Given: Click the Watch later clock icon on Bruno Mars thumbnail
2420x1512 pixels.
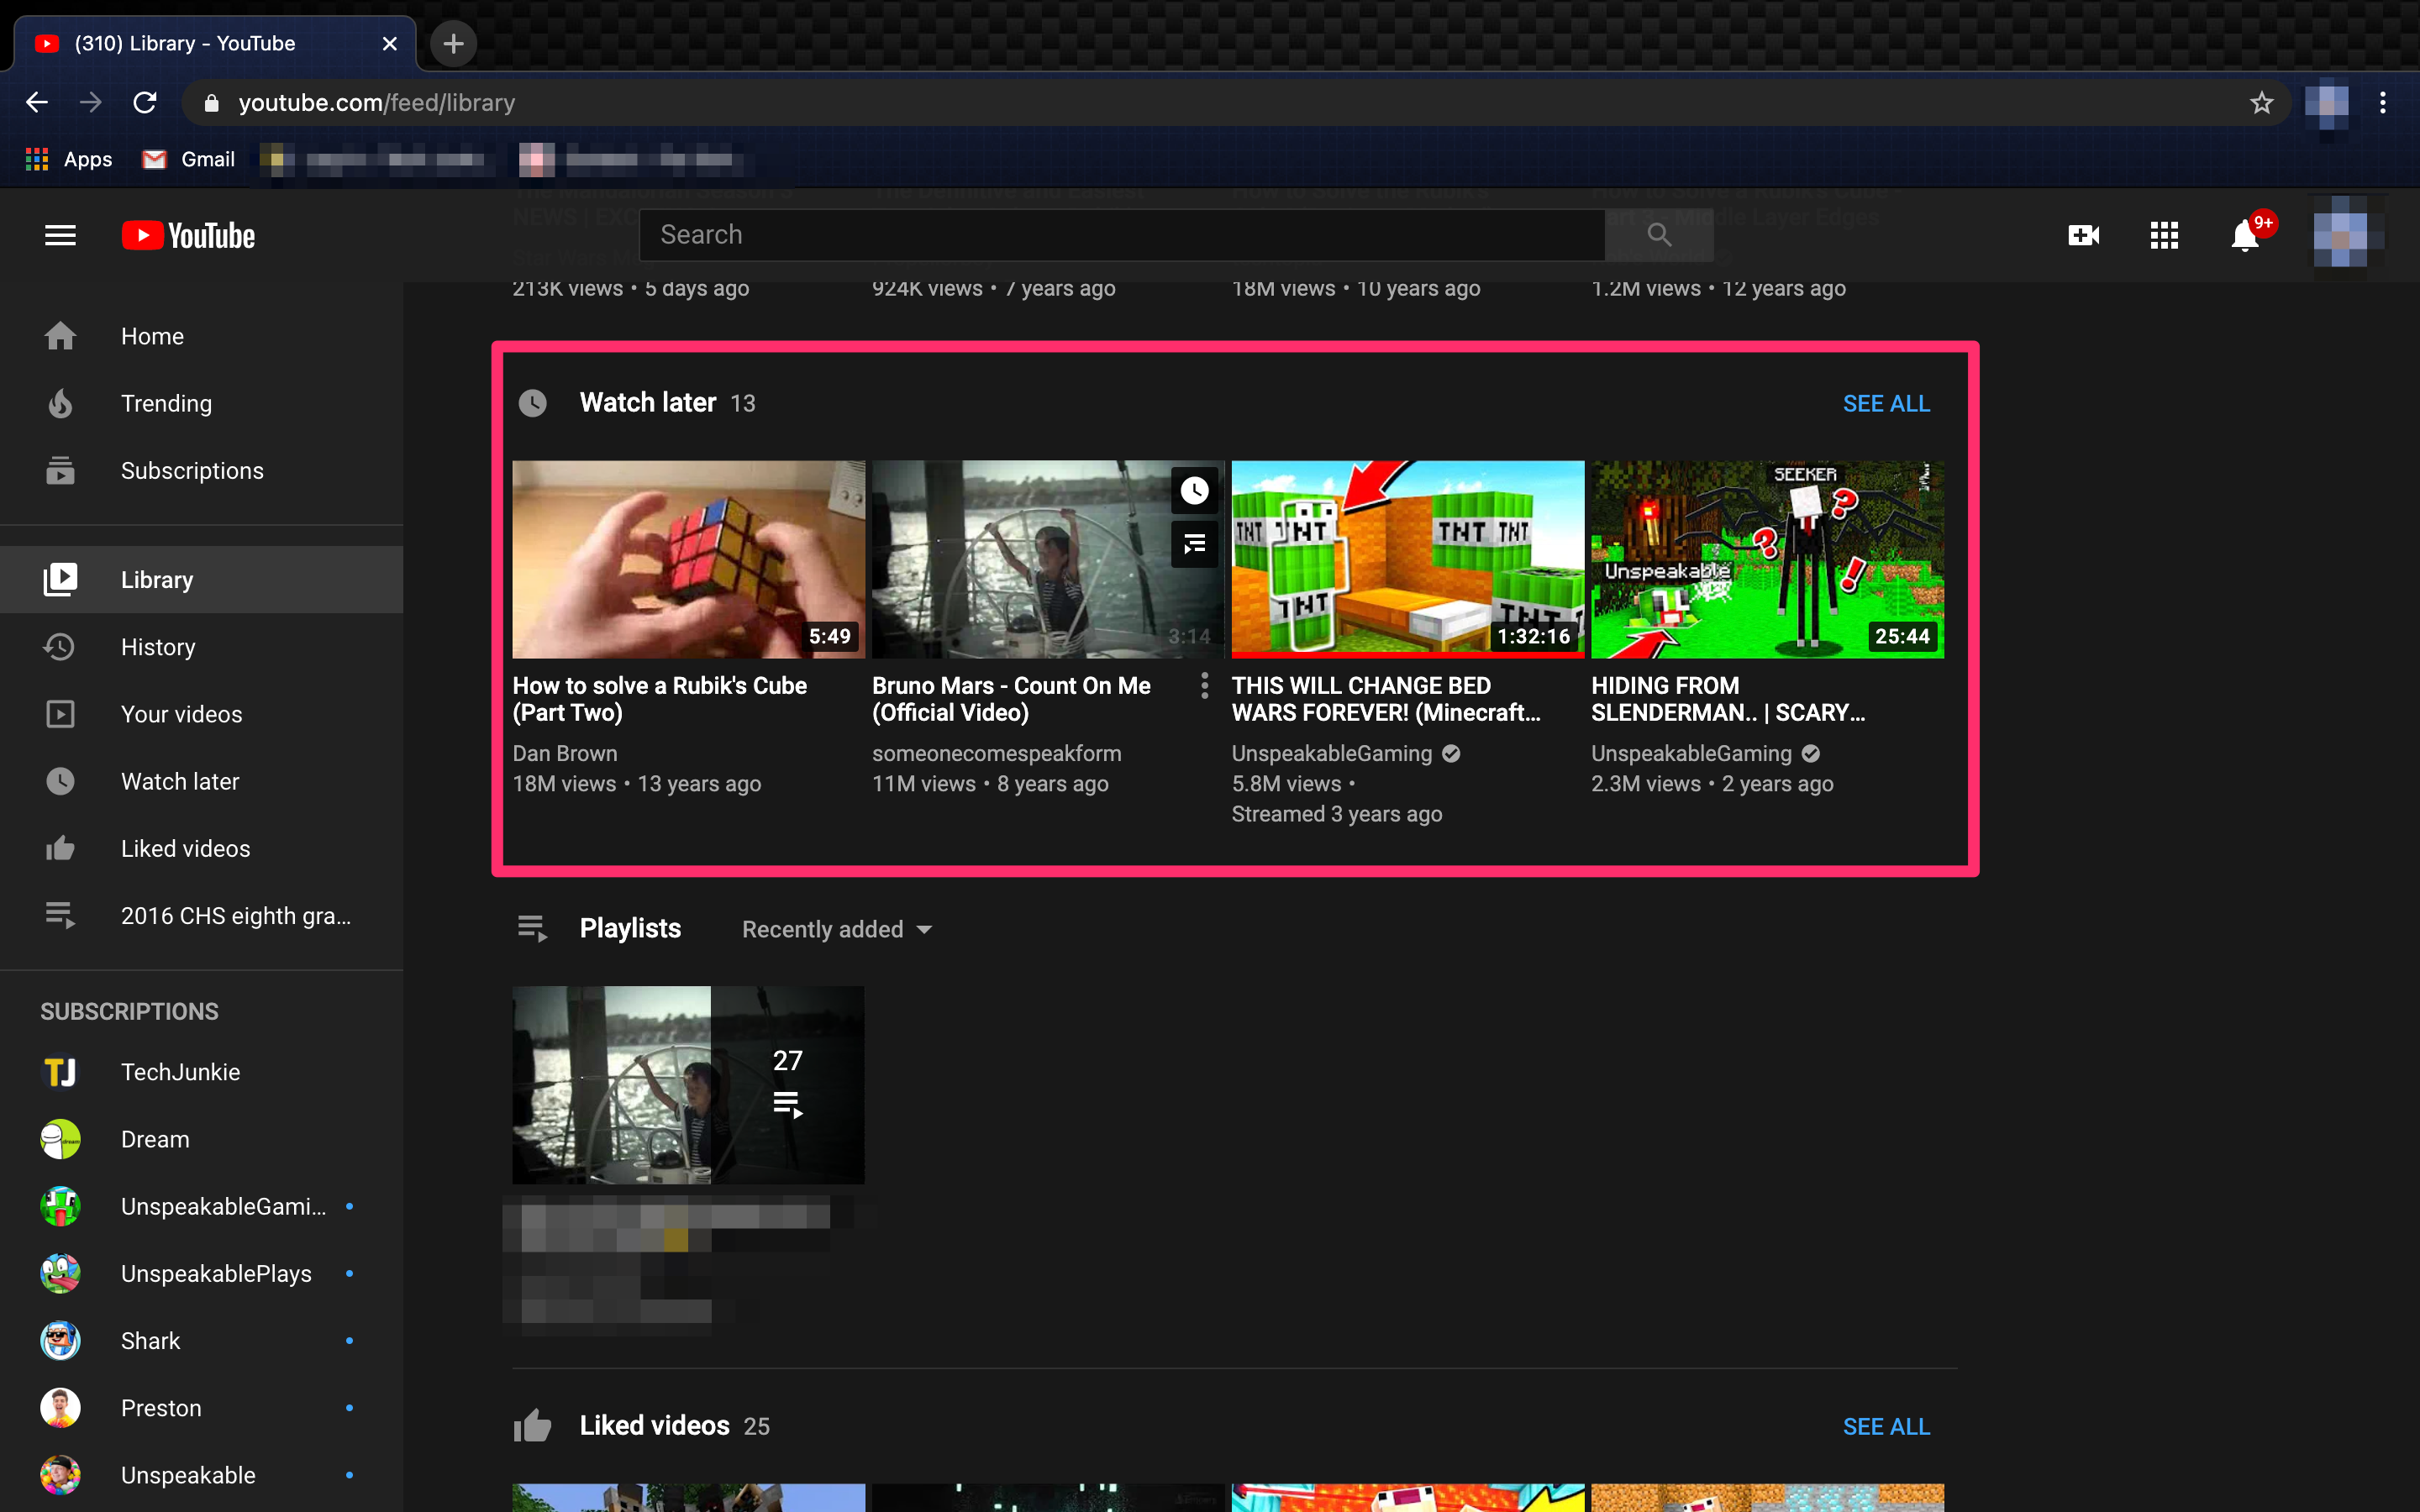Looking at the screenshot, I should tap(1194, 491).
